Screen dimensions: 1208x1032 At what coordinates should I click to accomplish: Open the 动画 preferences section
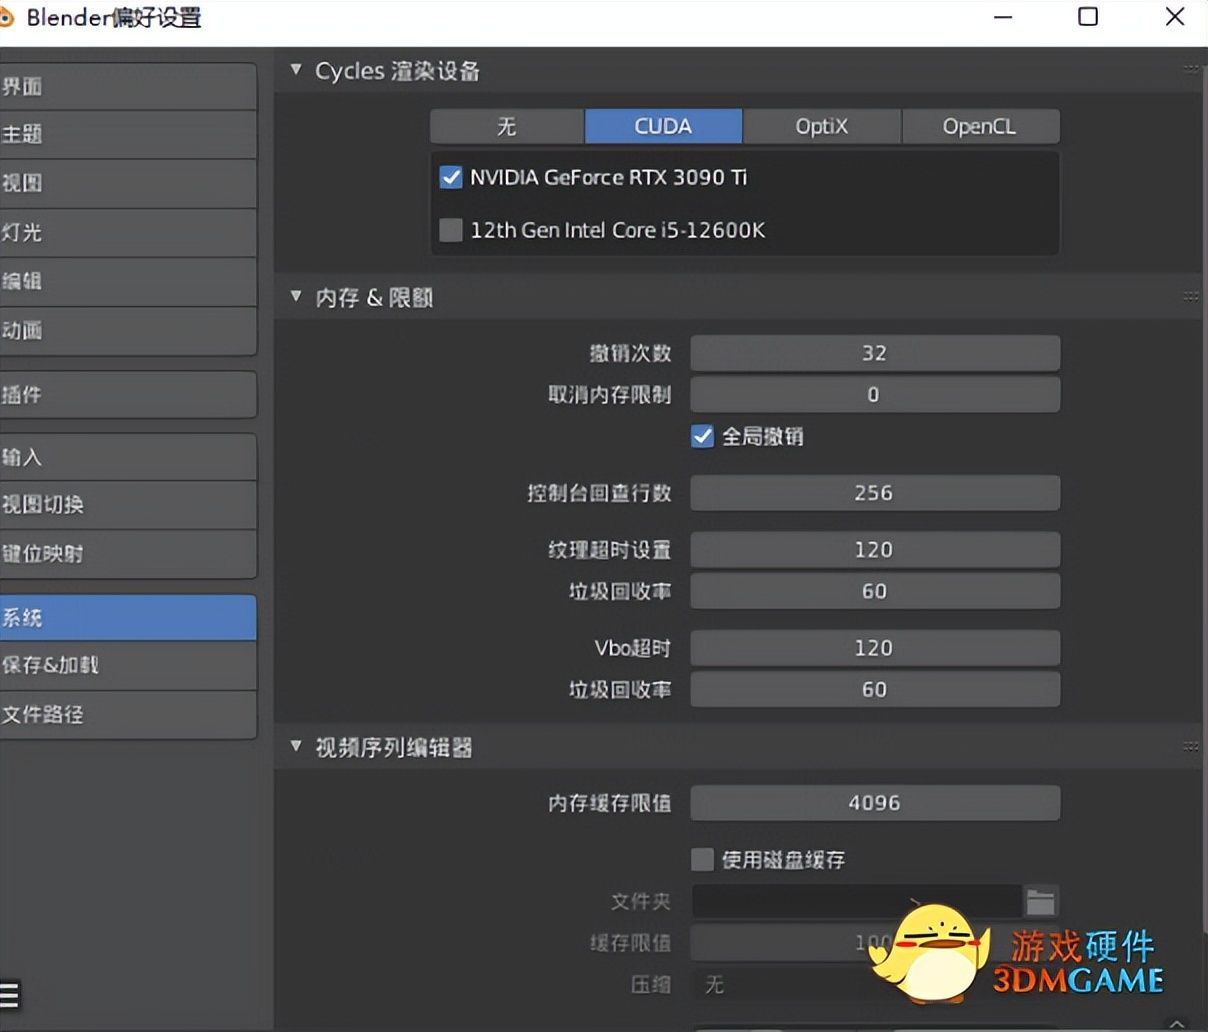(128, 331)
